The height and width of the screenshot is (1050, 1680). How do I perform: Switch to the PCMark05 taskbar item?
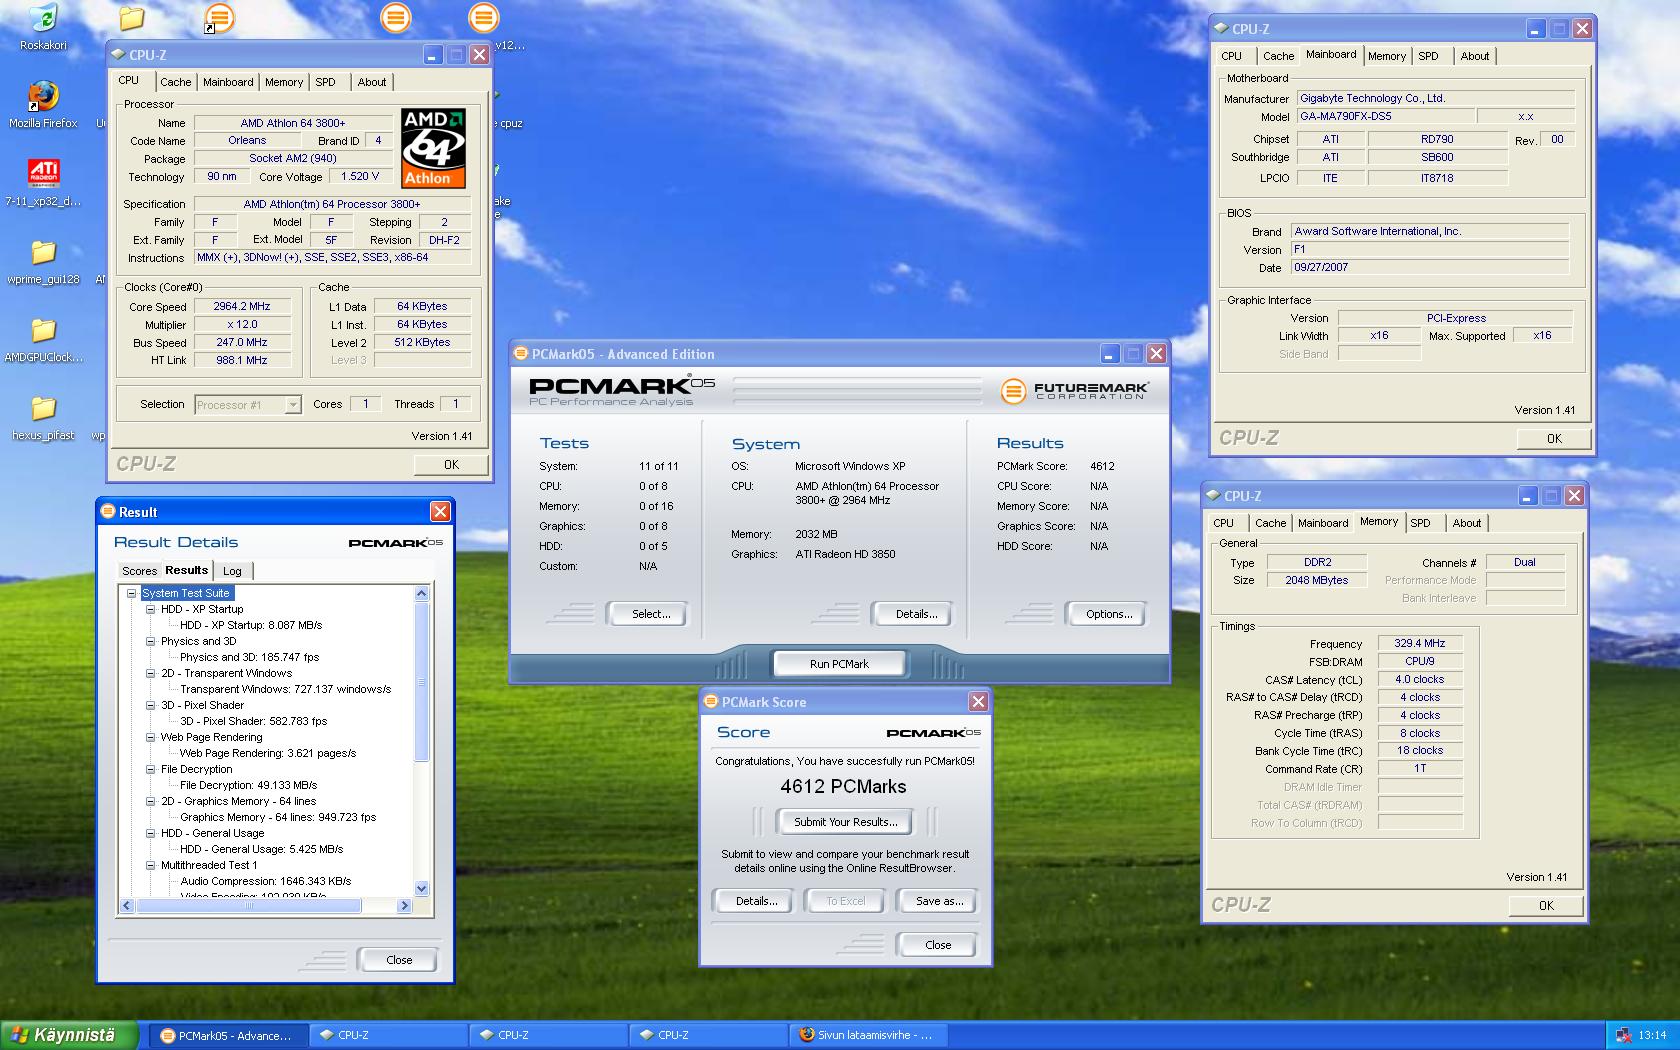228,1035
